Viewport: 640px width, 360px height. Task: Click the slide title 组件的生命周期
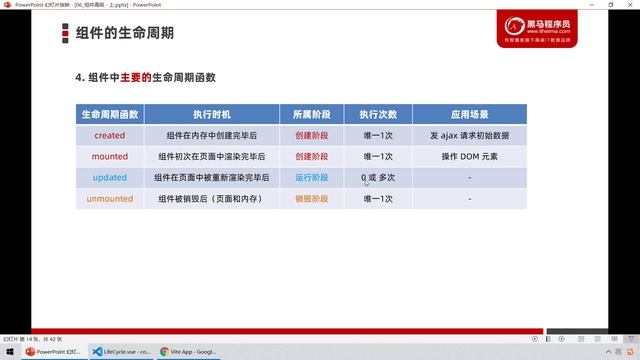pos(125,33)
